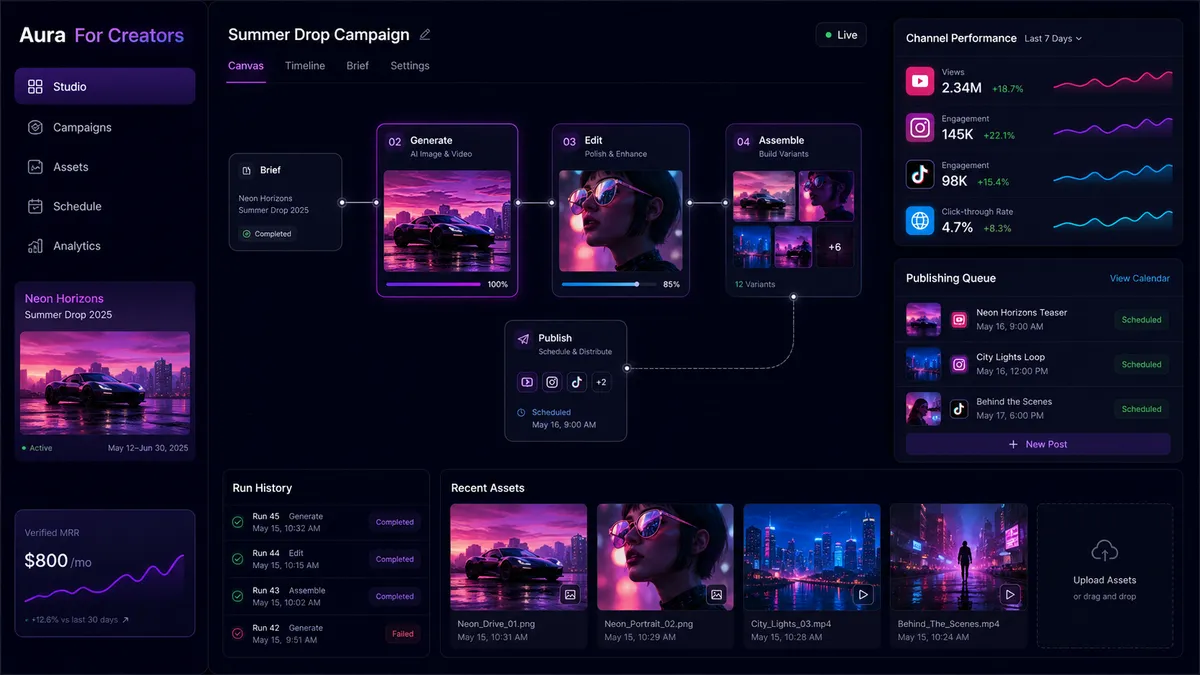The height and width of the screenshot is (675, 1200).
Task: Click TikTok icon on Behind the Scenes row
Action: tap(959, 409)
